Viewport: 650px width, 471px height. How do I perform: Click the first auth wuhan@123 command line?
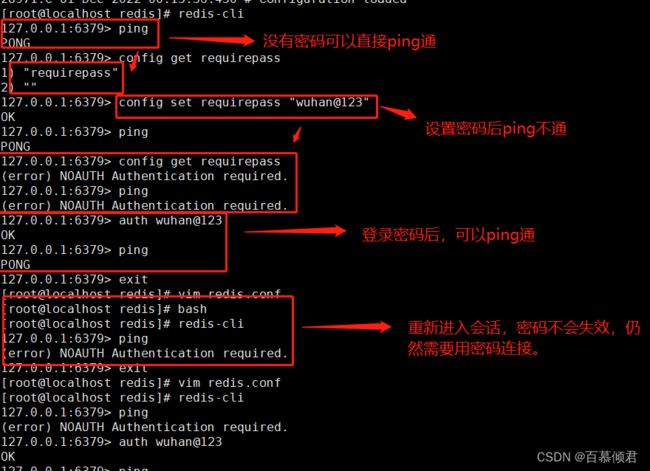(170, 221)
